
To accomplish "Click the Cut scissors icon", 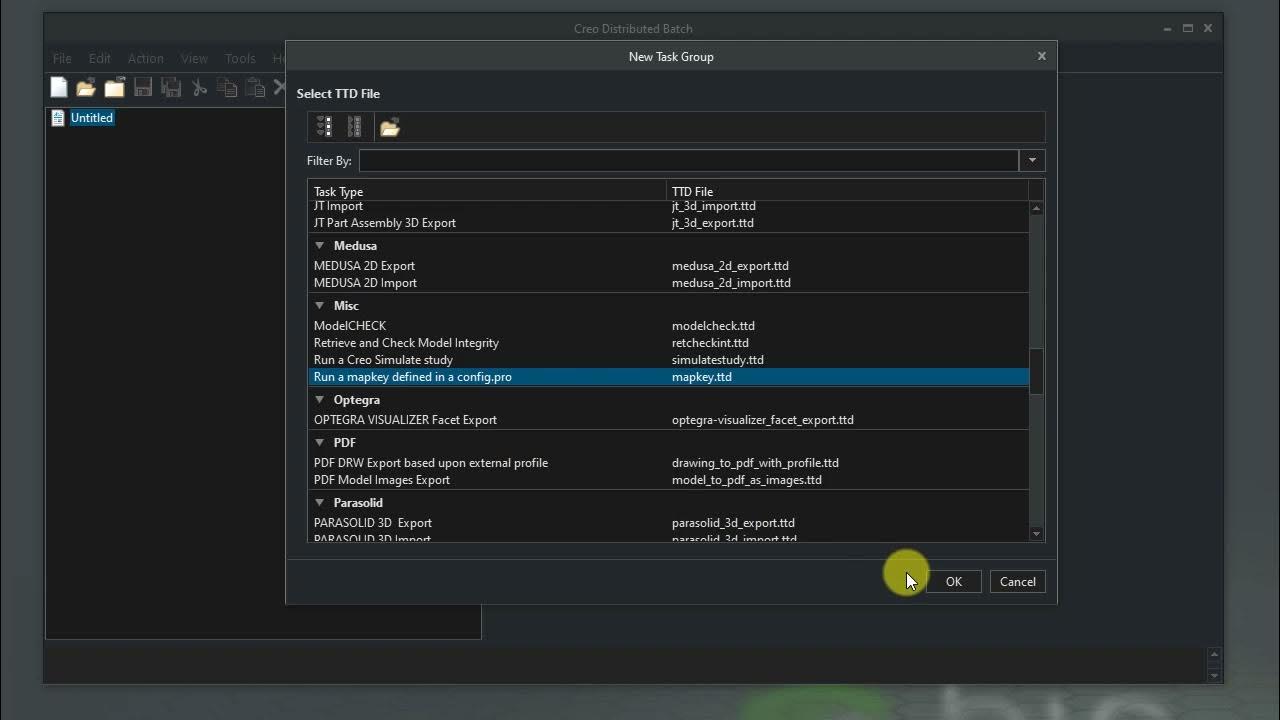I will click(199, 88).
